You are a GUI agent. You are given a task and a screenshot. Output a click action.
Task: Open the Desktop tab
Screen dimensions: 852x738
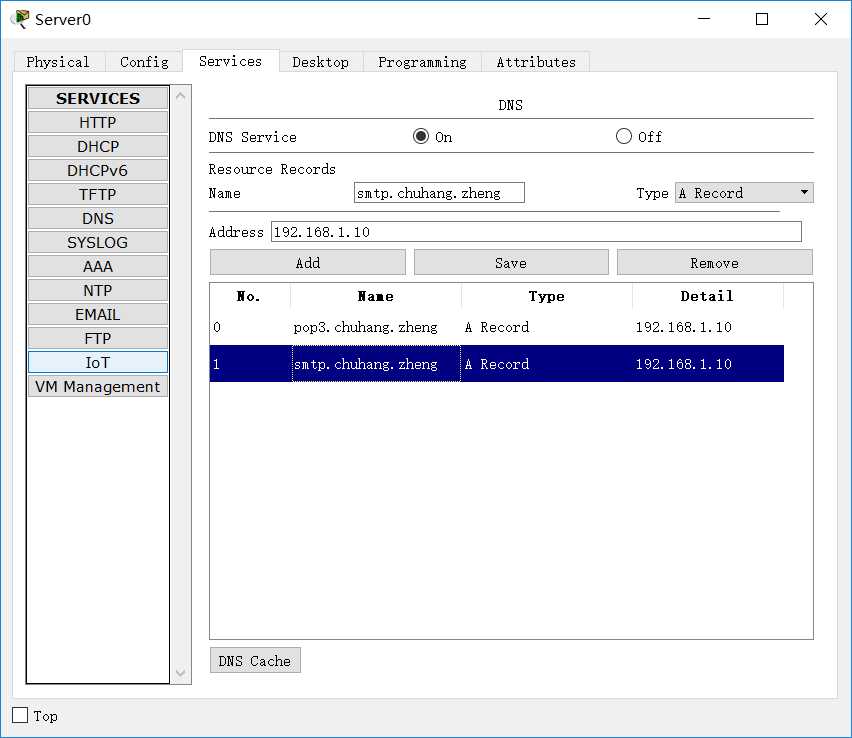[x=321, y=62]
